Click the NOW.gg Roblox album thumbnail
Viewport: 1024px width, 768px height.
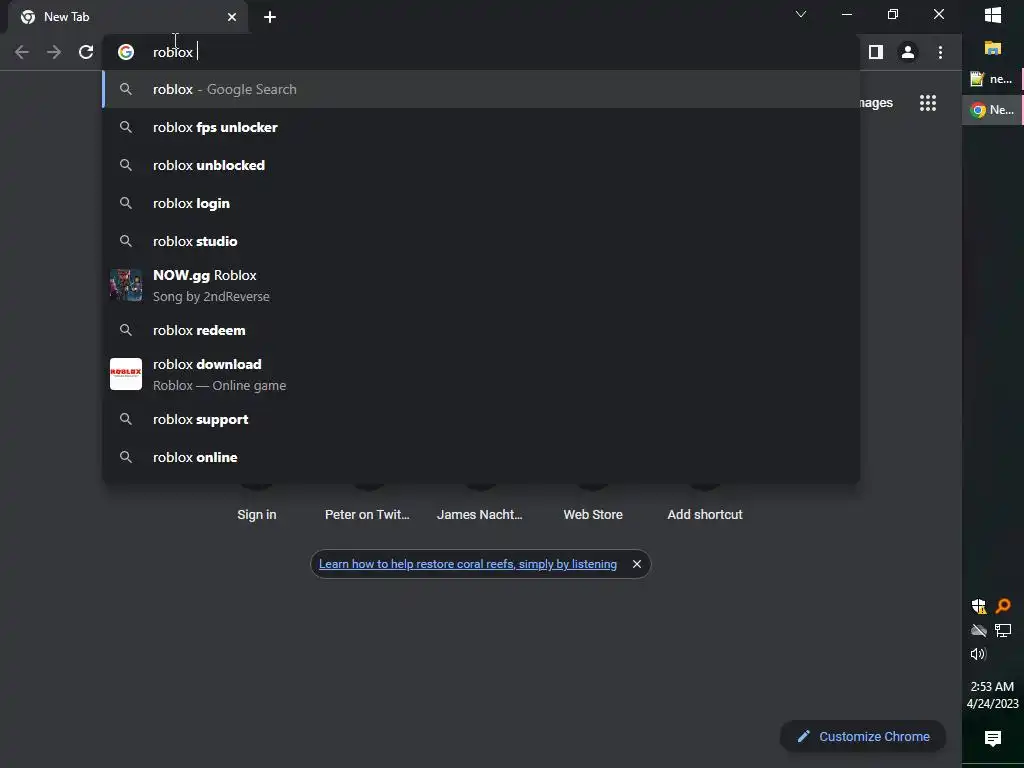pyautogui.click(x=126, y=285)
